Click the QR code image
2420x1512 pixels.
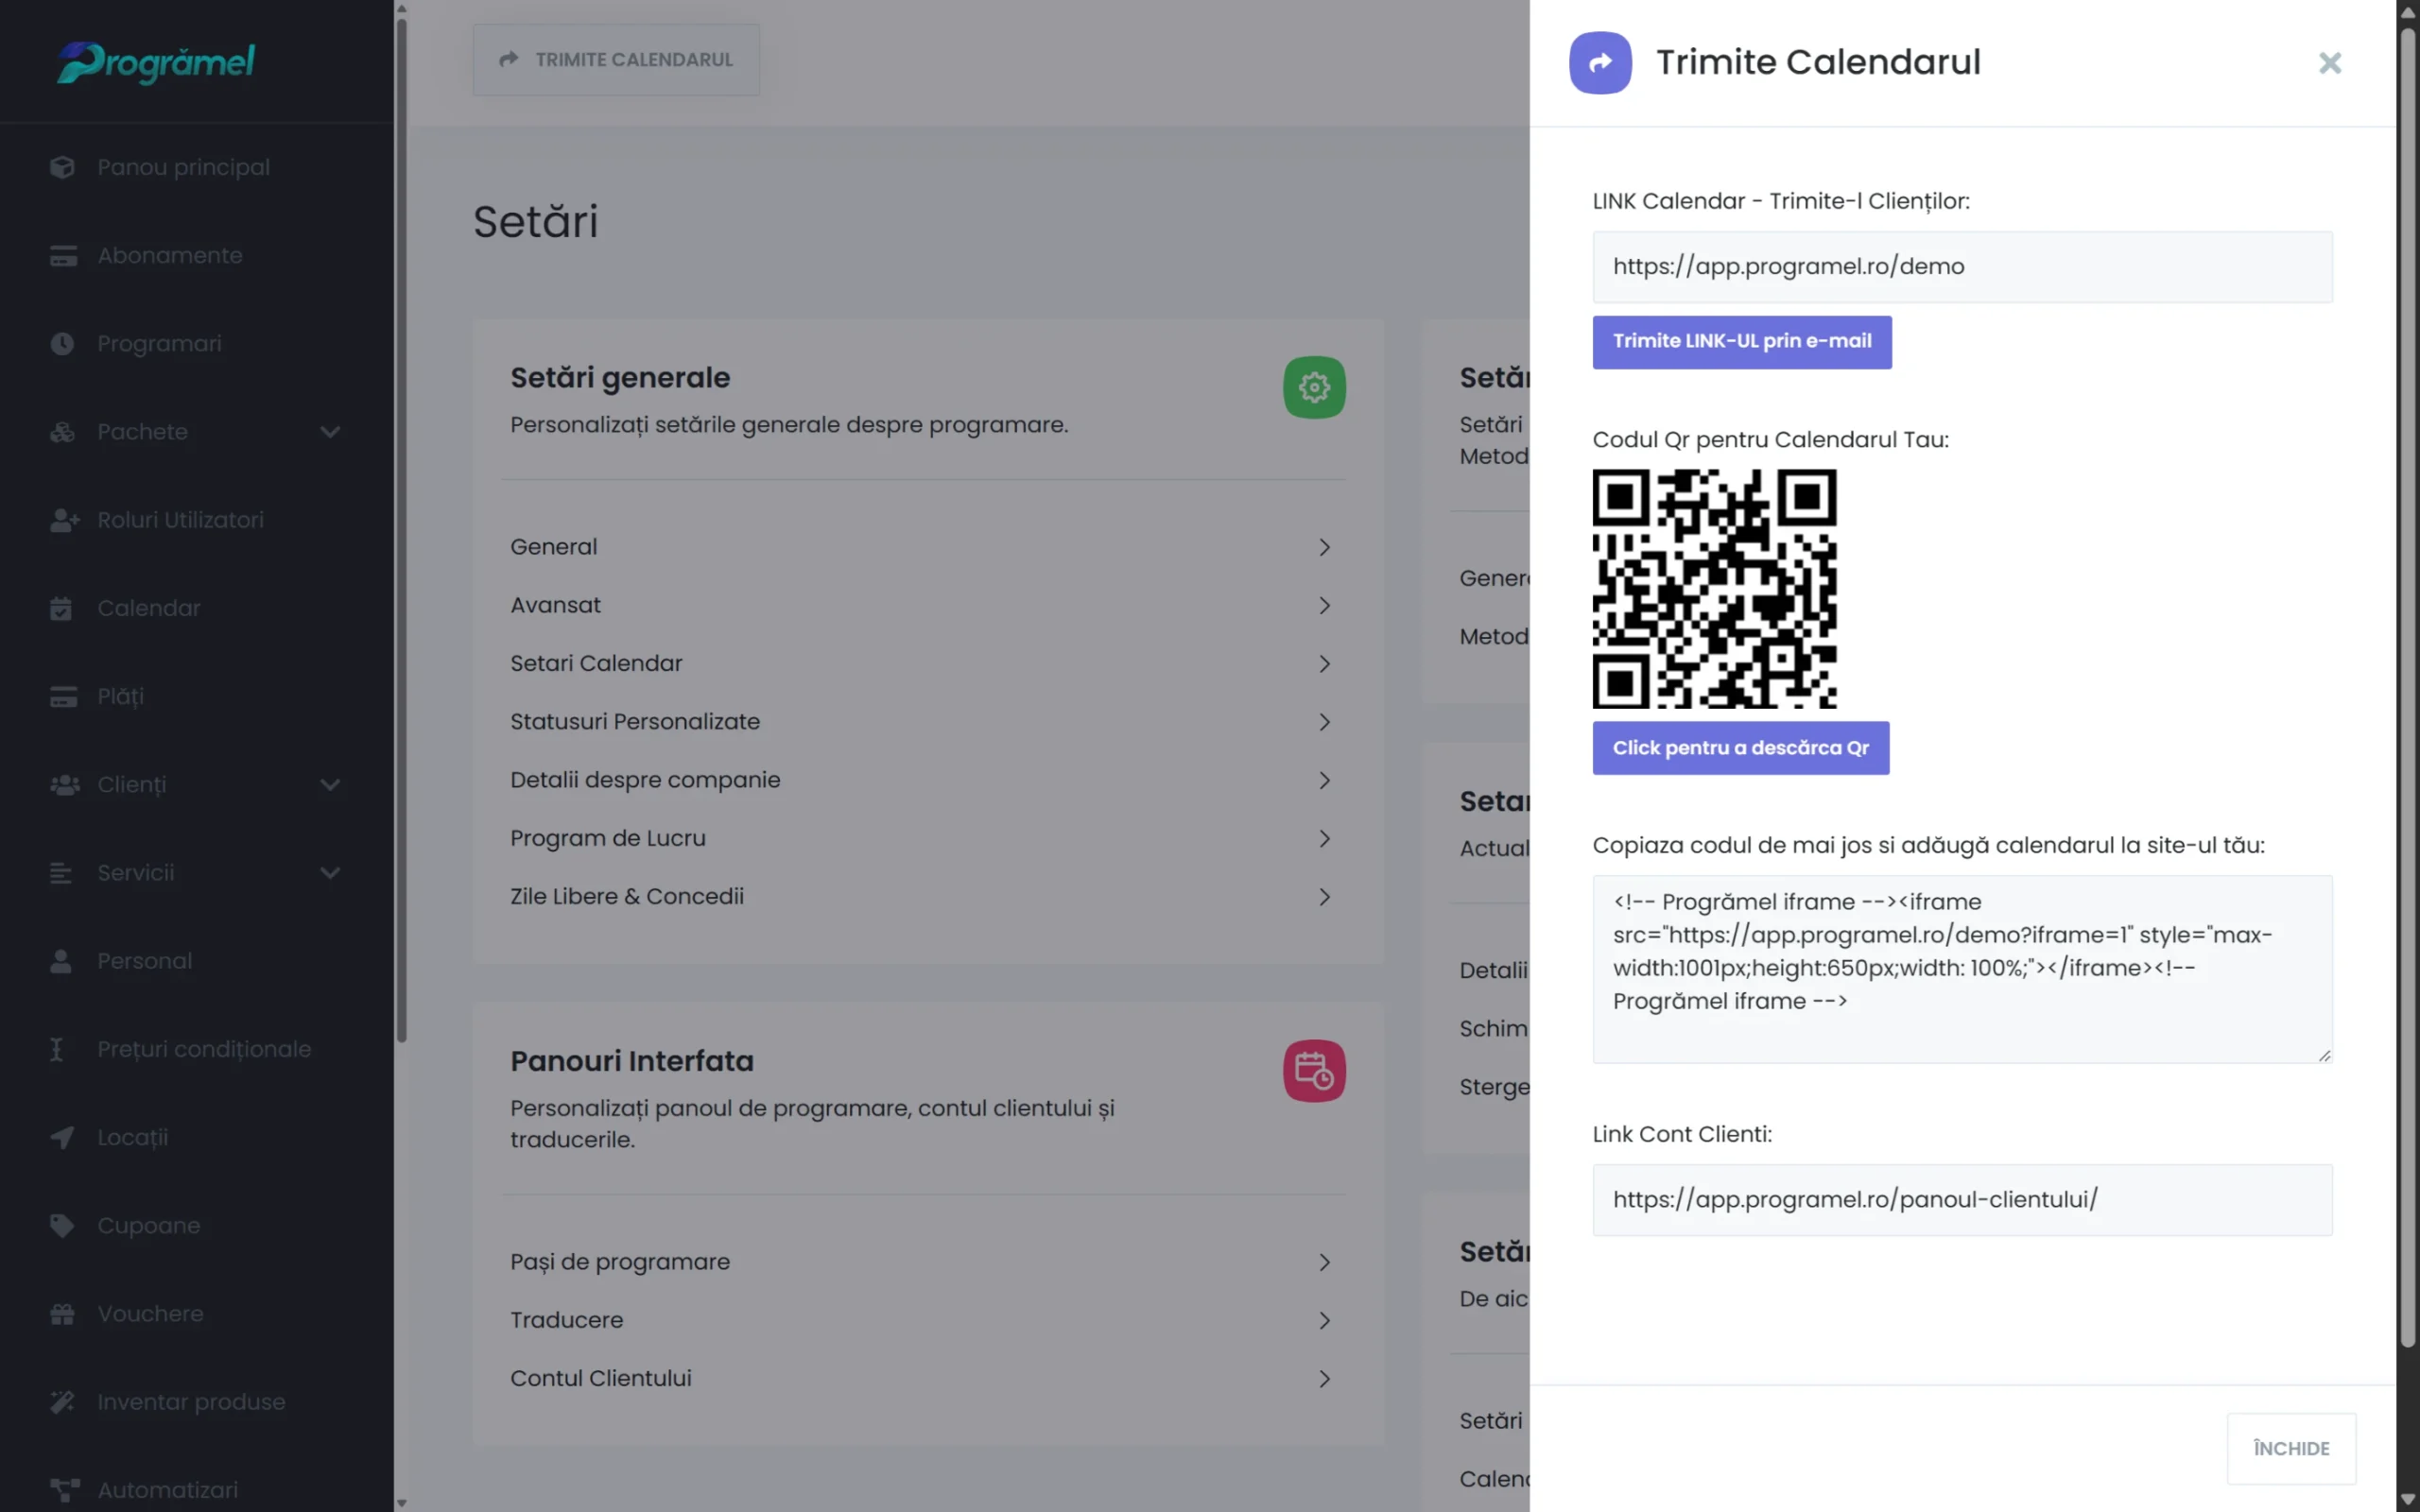point(1714,589)
